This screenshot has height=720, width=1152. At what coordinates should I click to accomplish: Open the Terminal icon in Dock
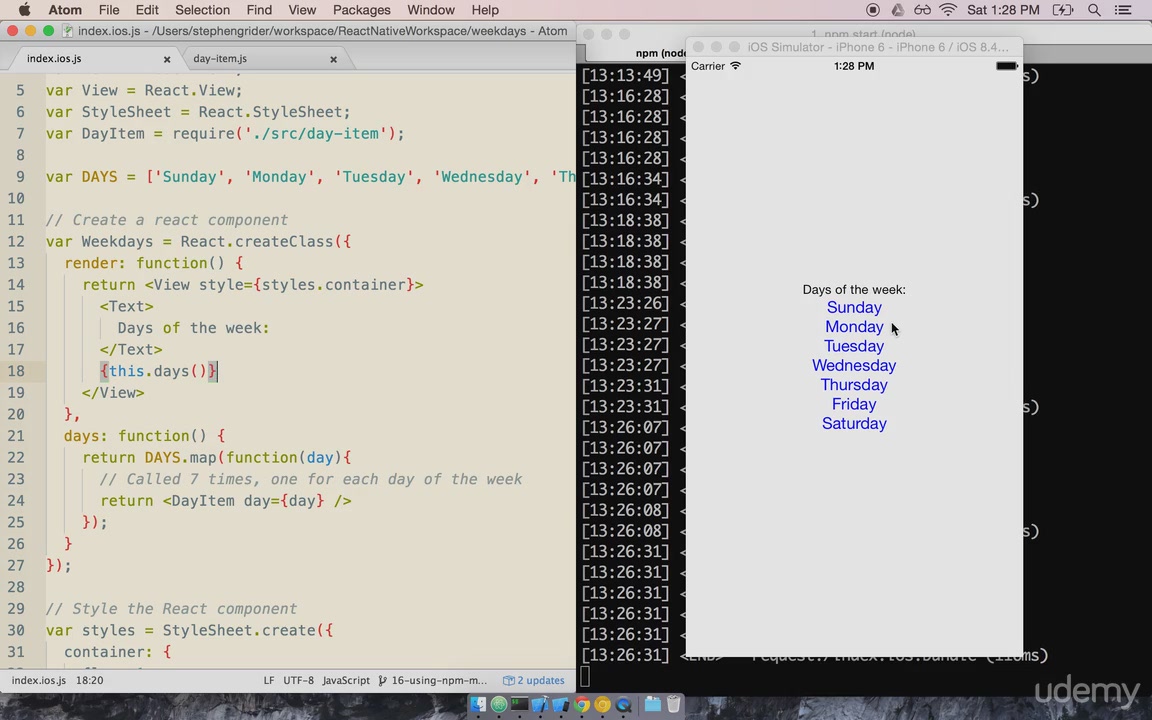pyautogui.click(x=519, y=705)
